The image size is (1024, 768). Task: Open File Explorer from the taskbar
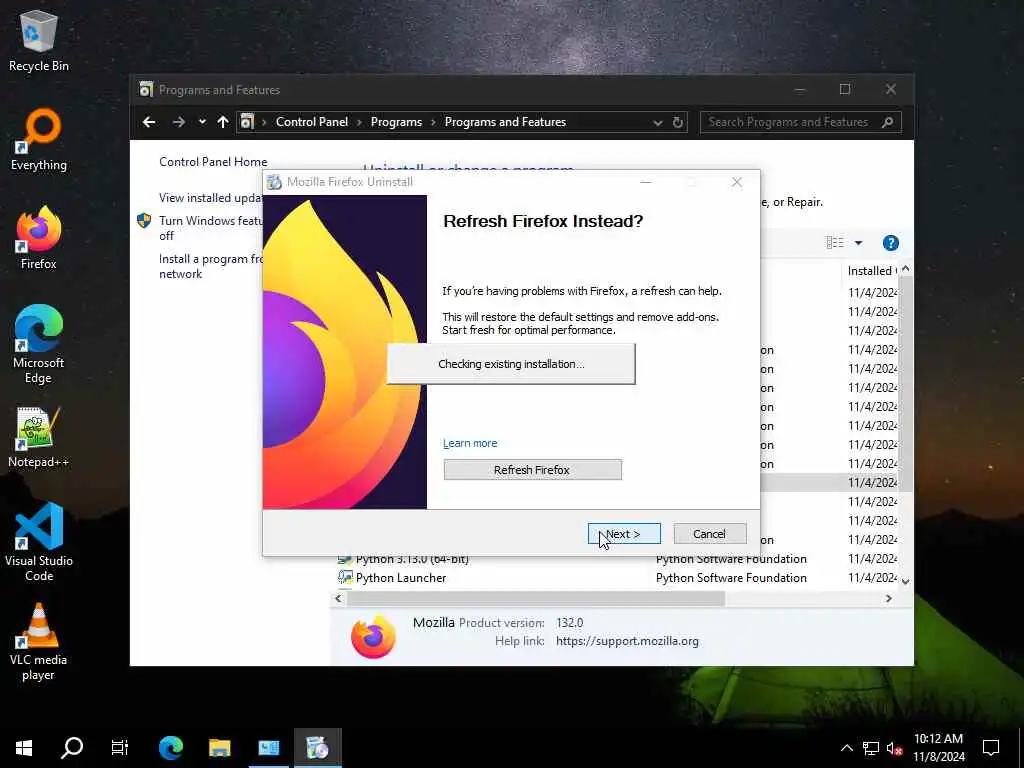219,747
